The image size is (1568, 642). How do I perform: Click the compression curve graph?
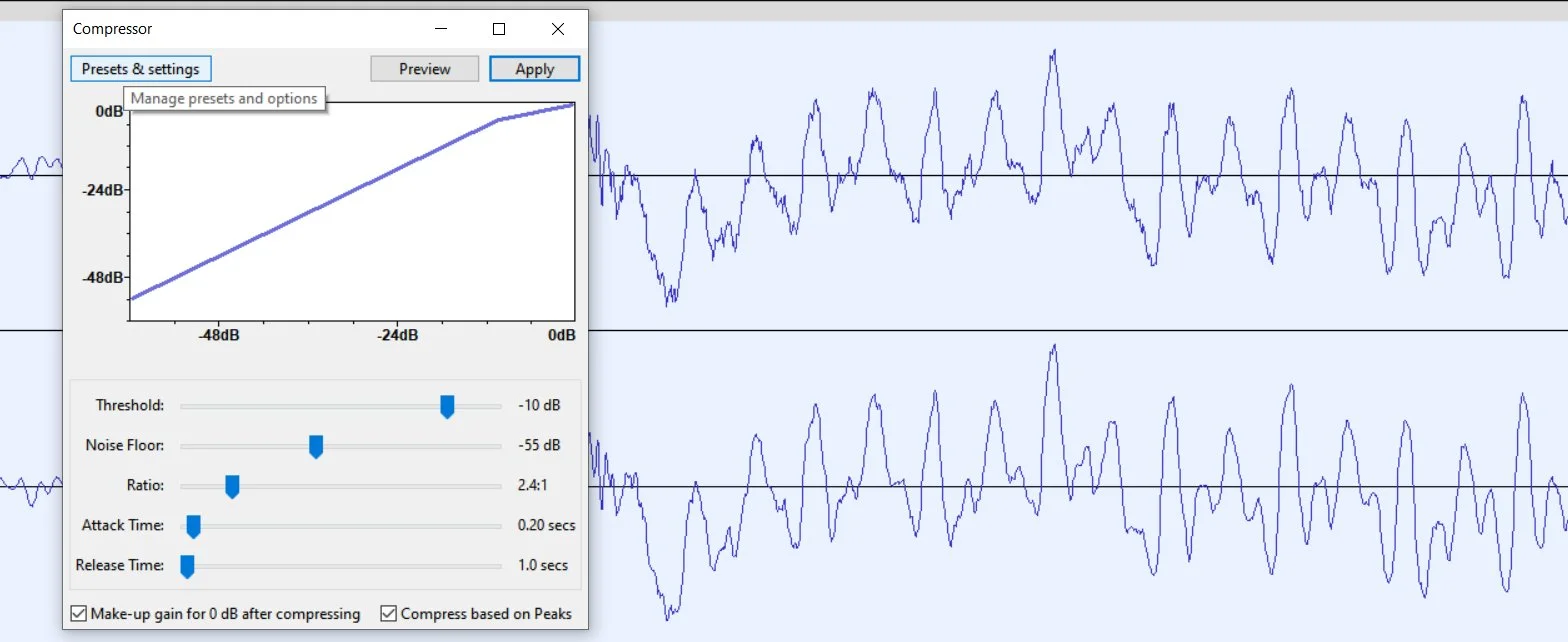(352, 211)
